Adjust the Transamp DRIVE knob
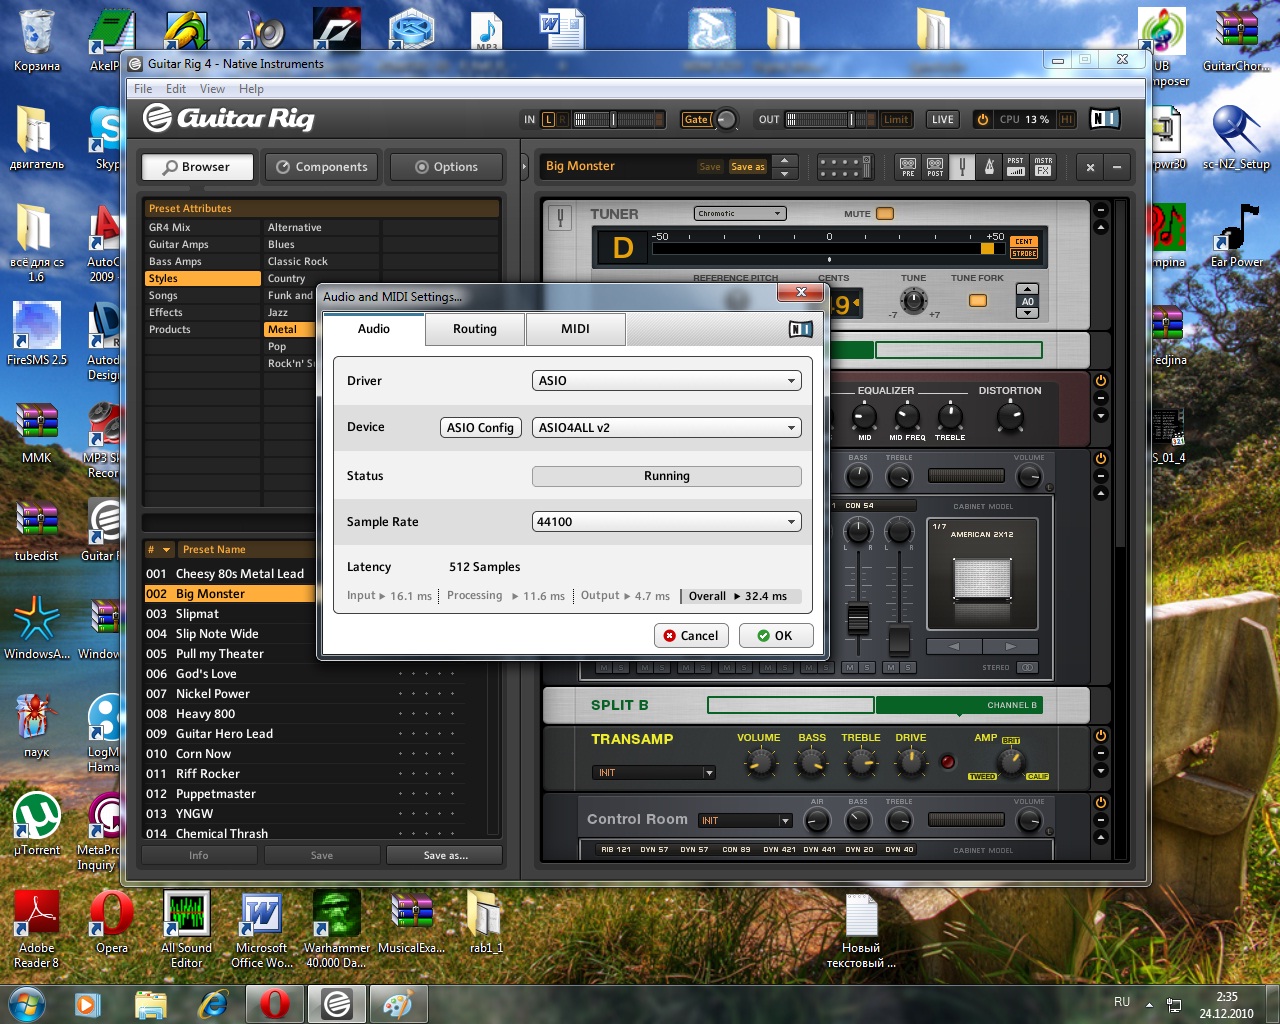Screen dimensions: 1280x1024 point(910,763)
